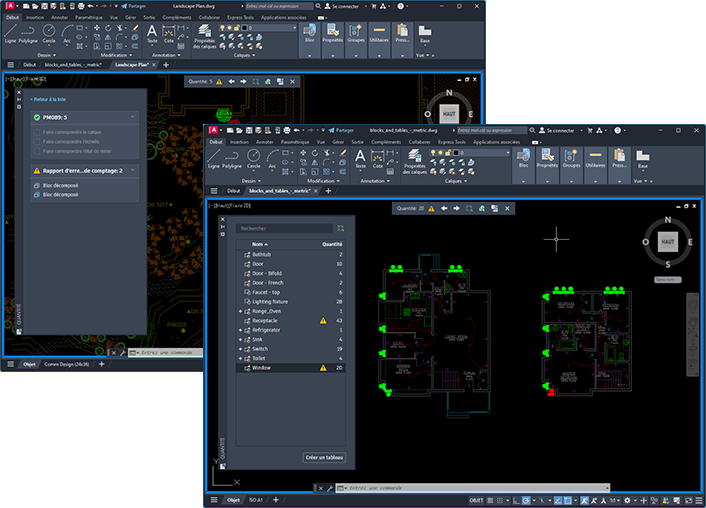706x508 pixels.
Task: Toggle ortho mode in front window status bar
Action: point(516,500)
